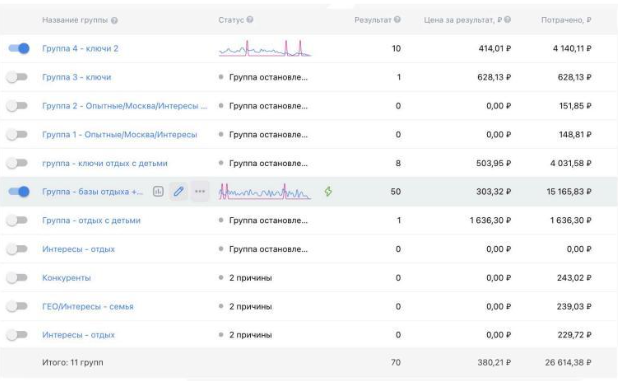Enable the Группа 3 - ключи toggle
Screen dimensions: 618x381
17,77
